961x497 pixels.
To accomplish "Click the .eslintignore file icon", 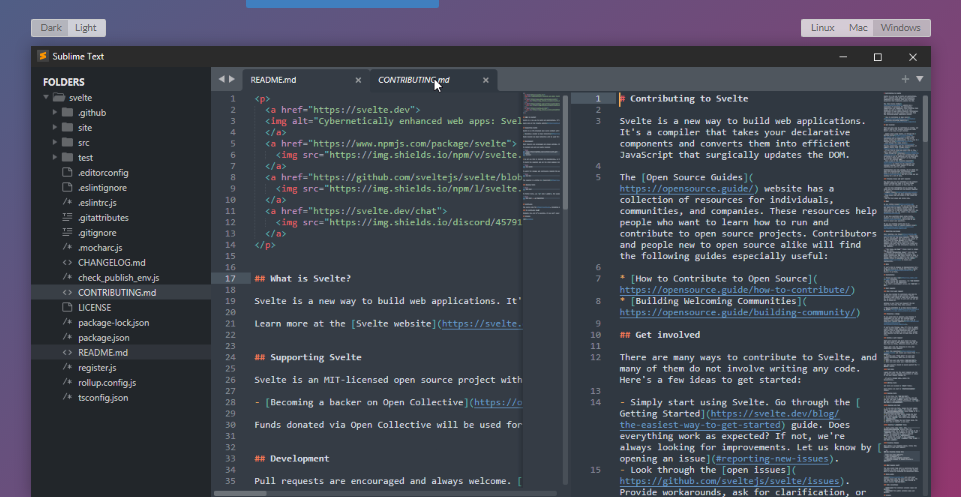I will (x=67, y=188).
